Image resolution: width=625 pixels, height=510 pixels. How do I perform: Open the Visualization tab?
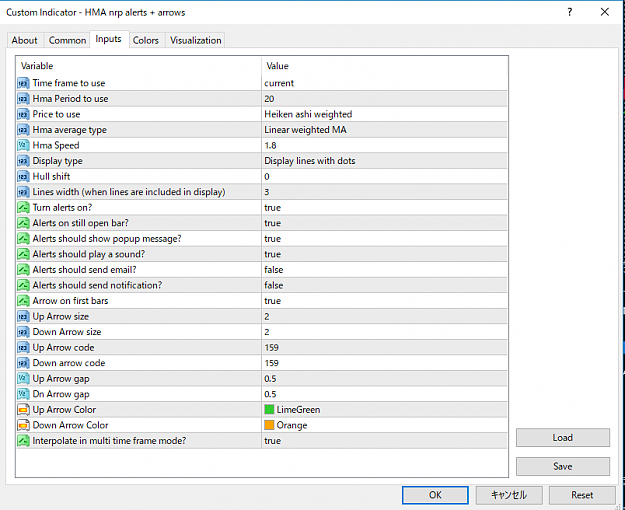[x=195, y=40]
